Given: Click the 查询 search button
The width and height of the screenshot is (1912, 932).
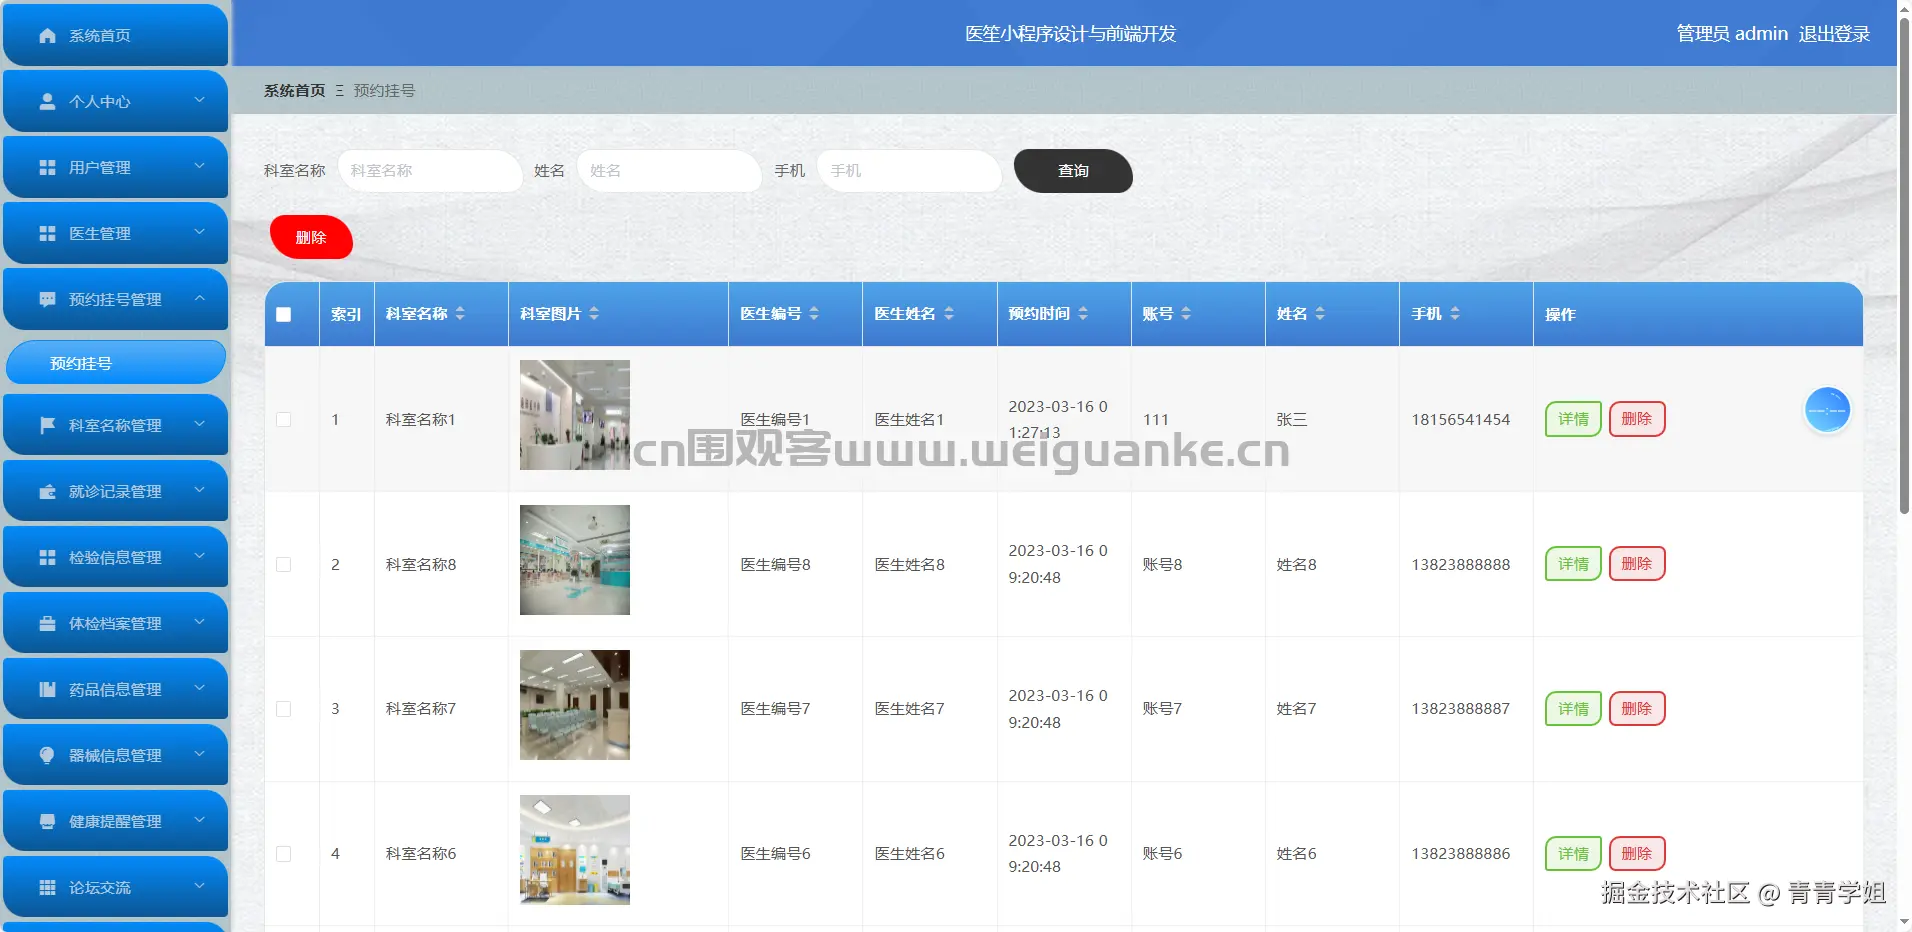Looking at the screenshot, I should pyautogui.click(x=1073, y=171).
